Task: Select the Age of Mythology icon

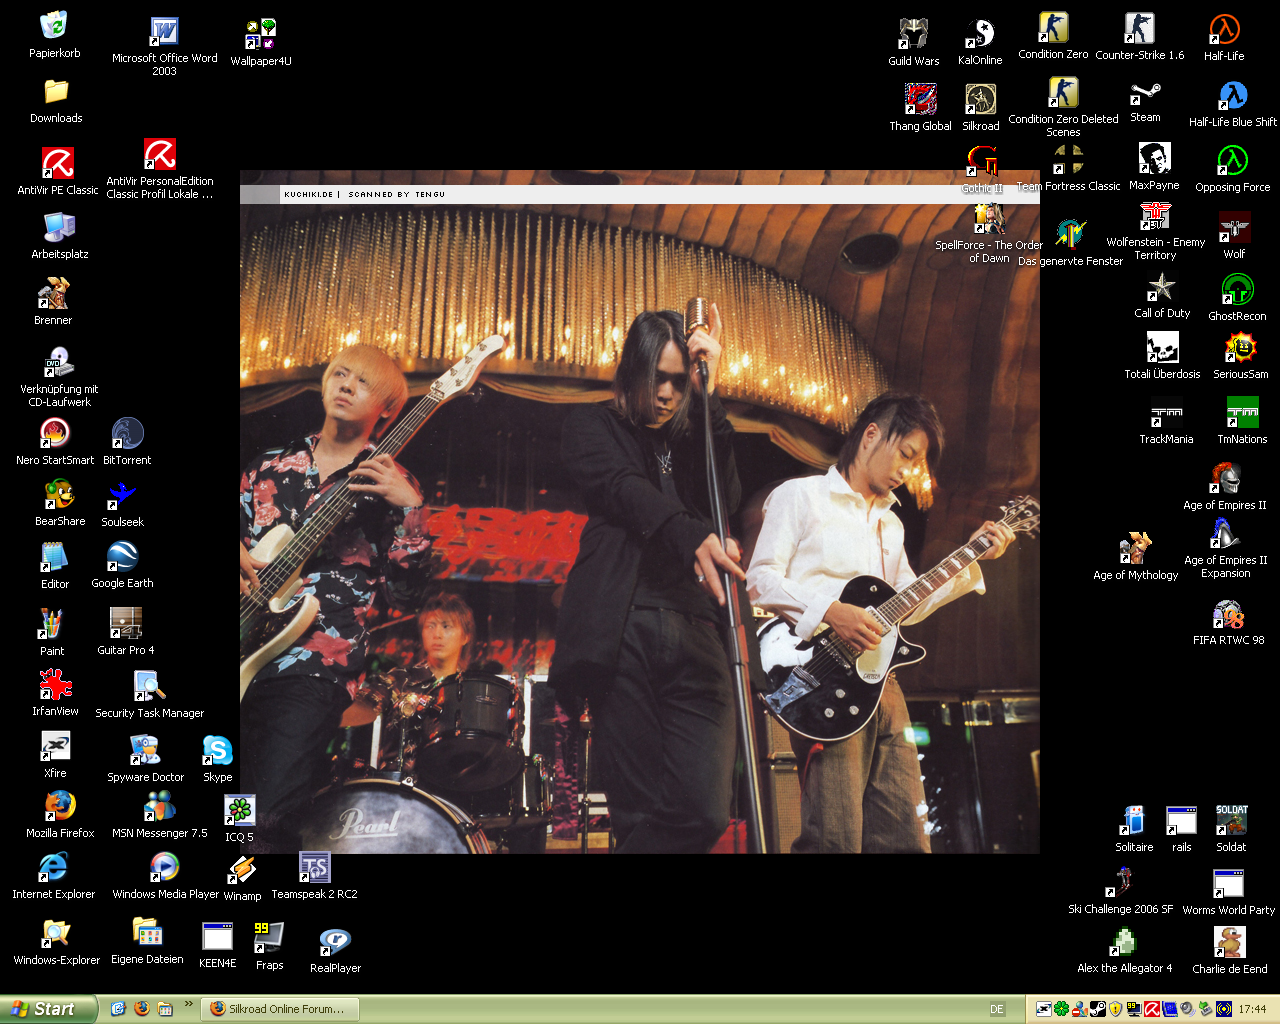Action: 1135,549
